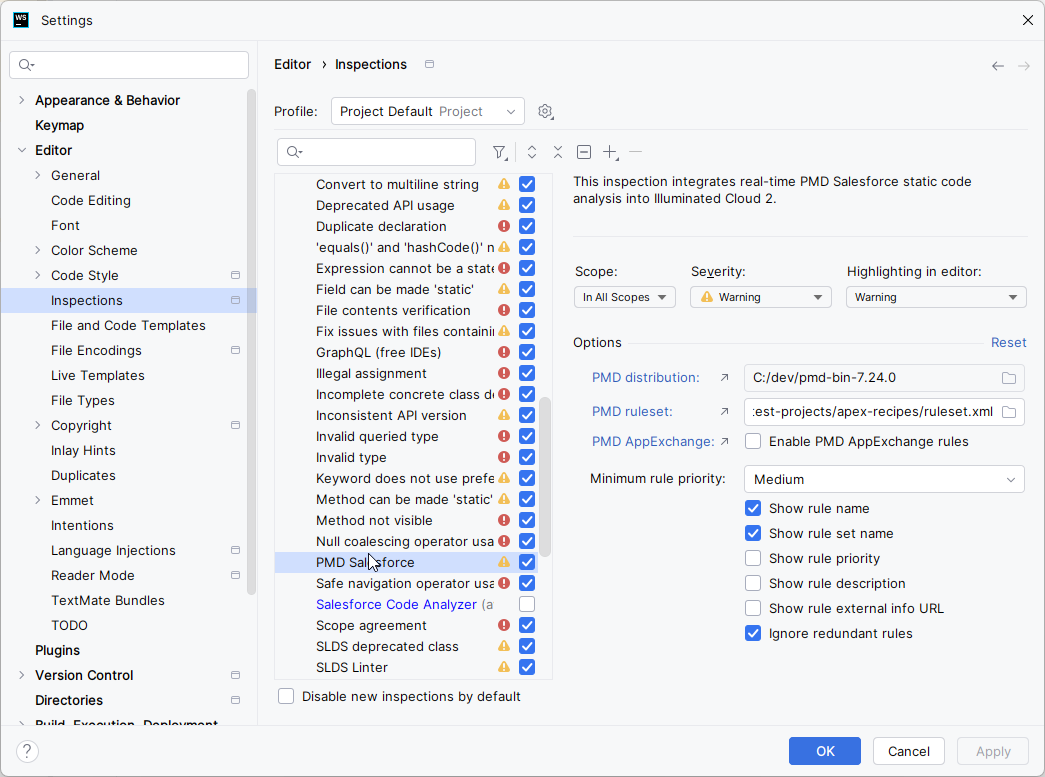Open the Plugins settings page
Viewport: 1045px width, 777px height.
(x=57, y=650)
